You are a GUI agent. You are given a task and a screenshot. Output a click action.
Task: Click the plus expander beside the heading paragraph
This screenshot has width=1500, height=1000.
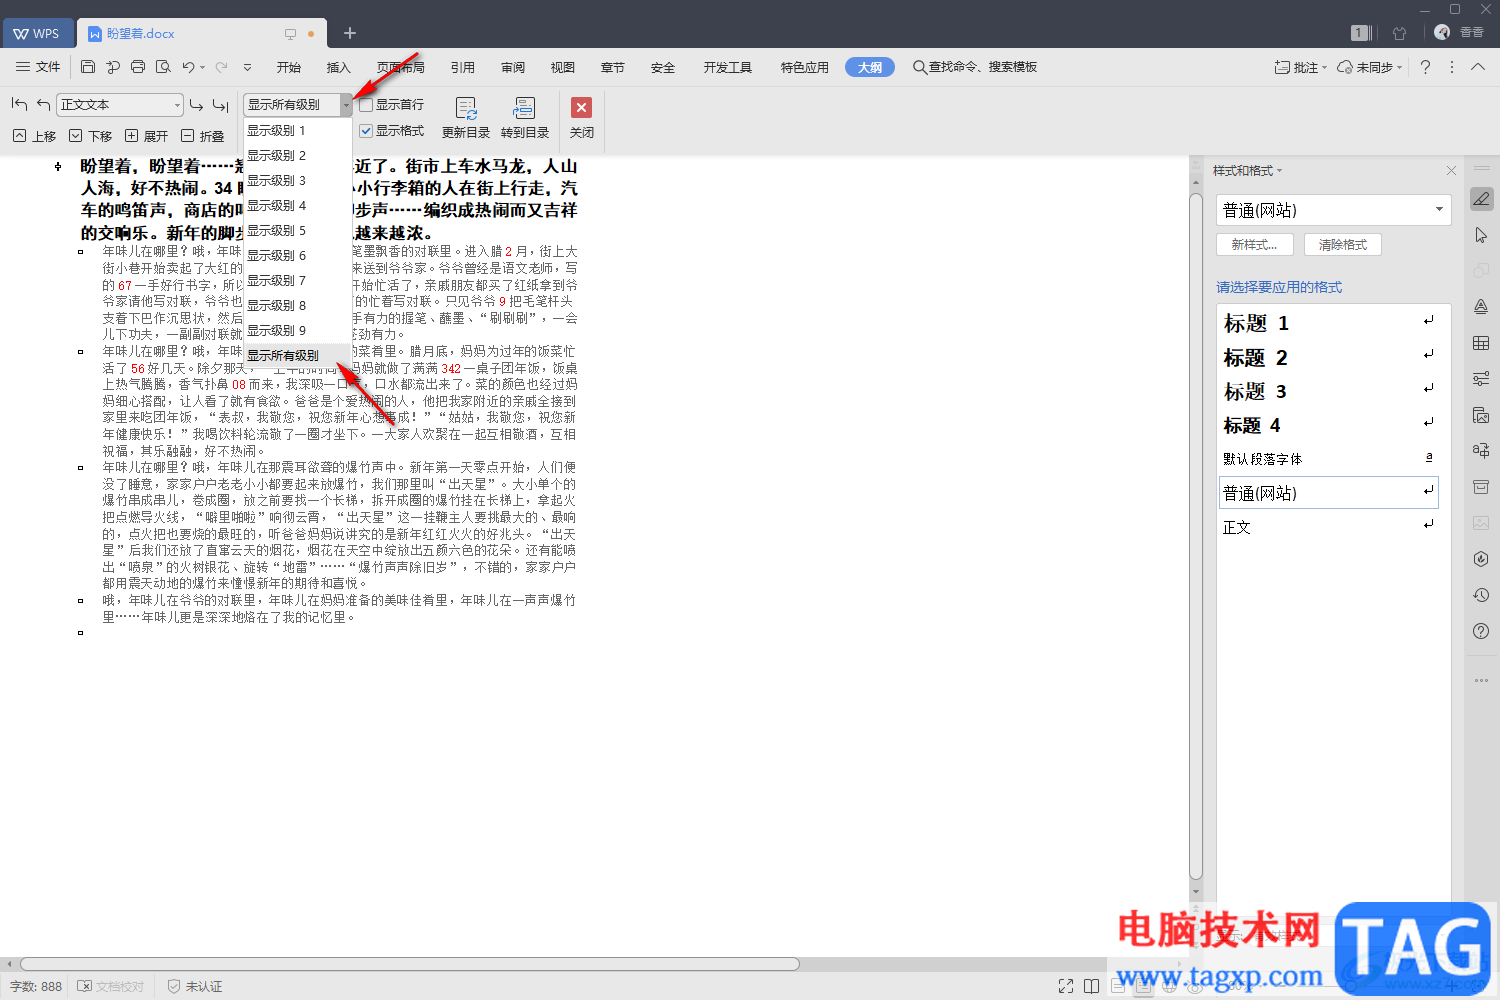[x=58, y=167]
